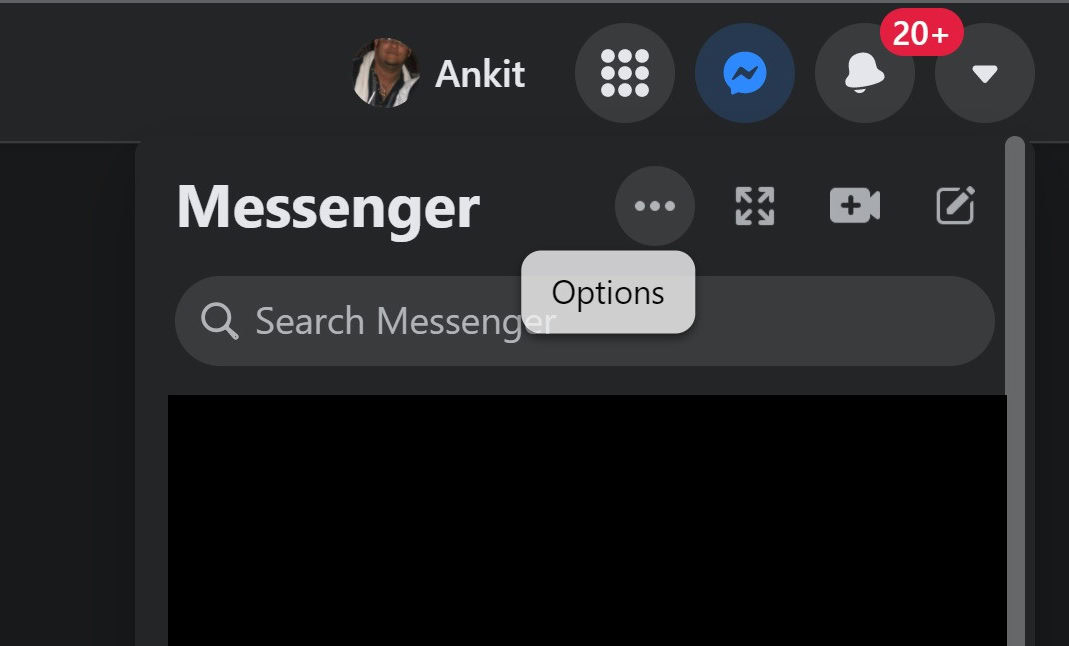The image size is (1069, 646).
Task: Click the blacked-out conversation list area
Action: tap(587, 521)
